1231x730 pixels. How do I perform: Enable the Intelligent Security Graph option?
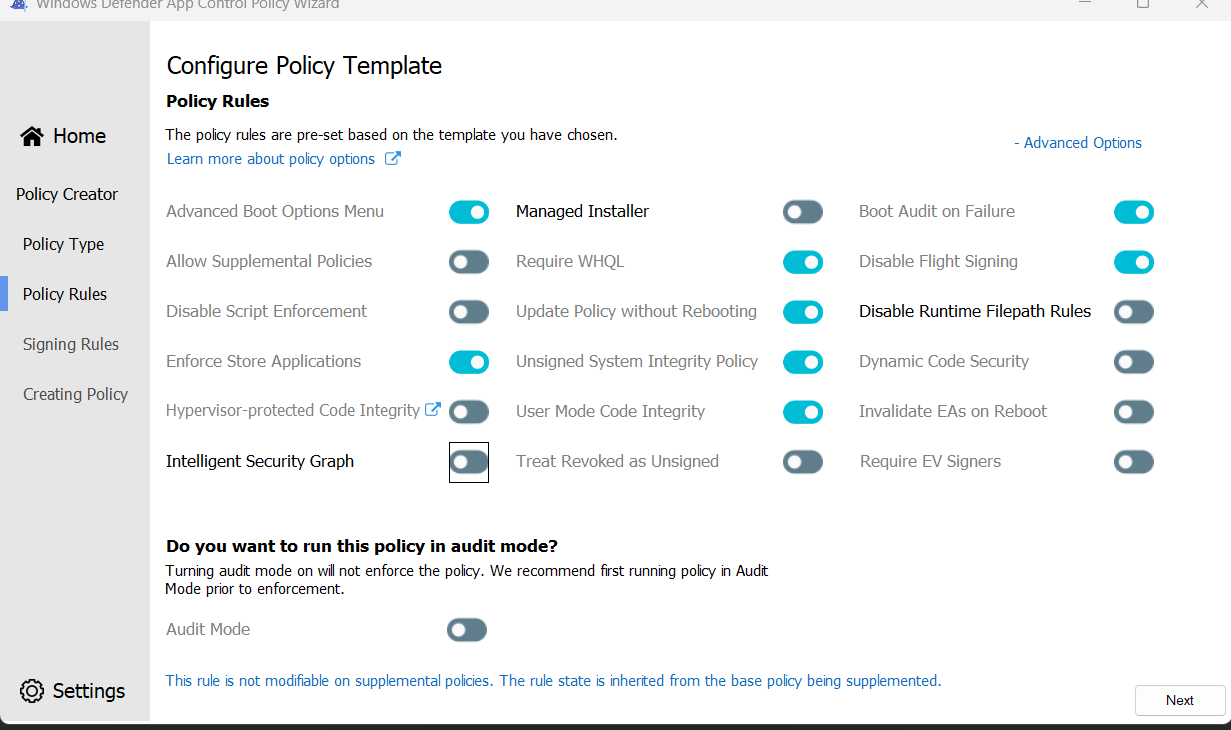(469, 461)
